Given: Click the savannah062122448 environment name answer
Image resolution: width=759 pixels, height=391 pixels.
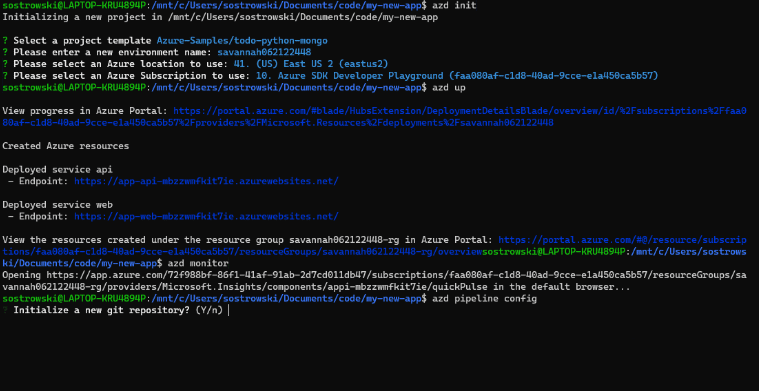Looking at the screenshot, I should [264, 52].
